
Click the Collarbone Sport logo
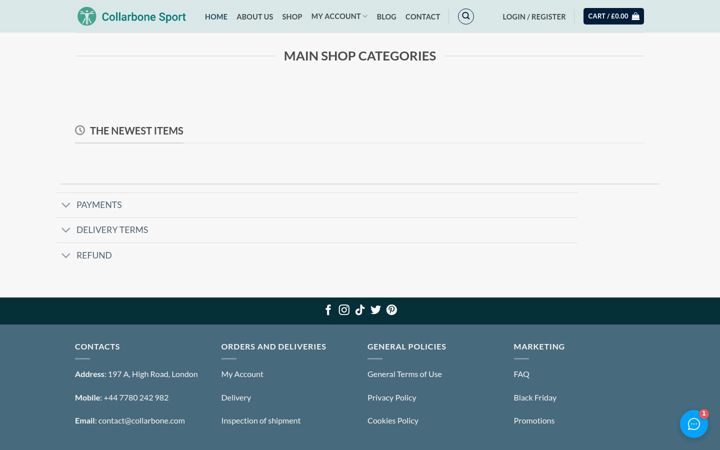tap(132, 17)
